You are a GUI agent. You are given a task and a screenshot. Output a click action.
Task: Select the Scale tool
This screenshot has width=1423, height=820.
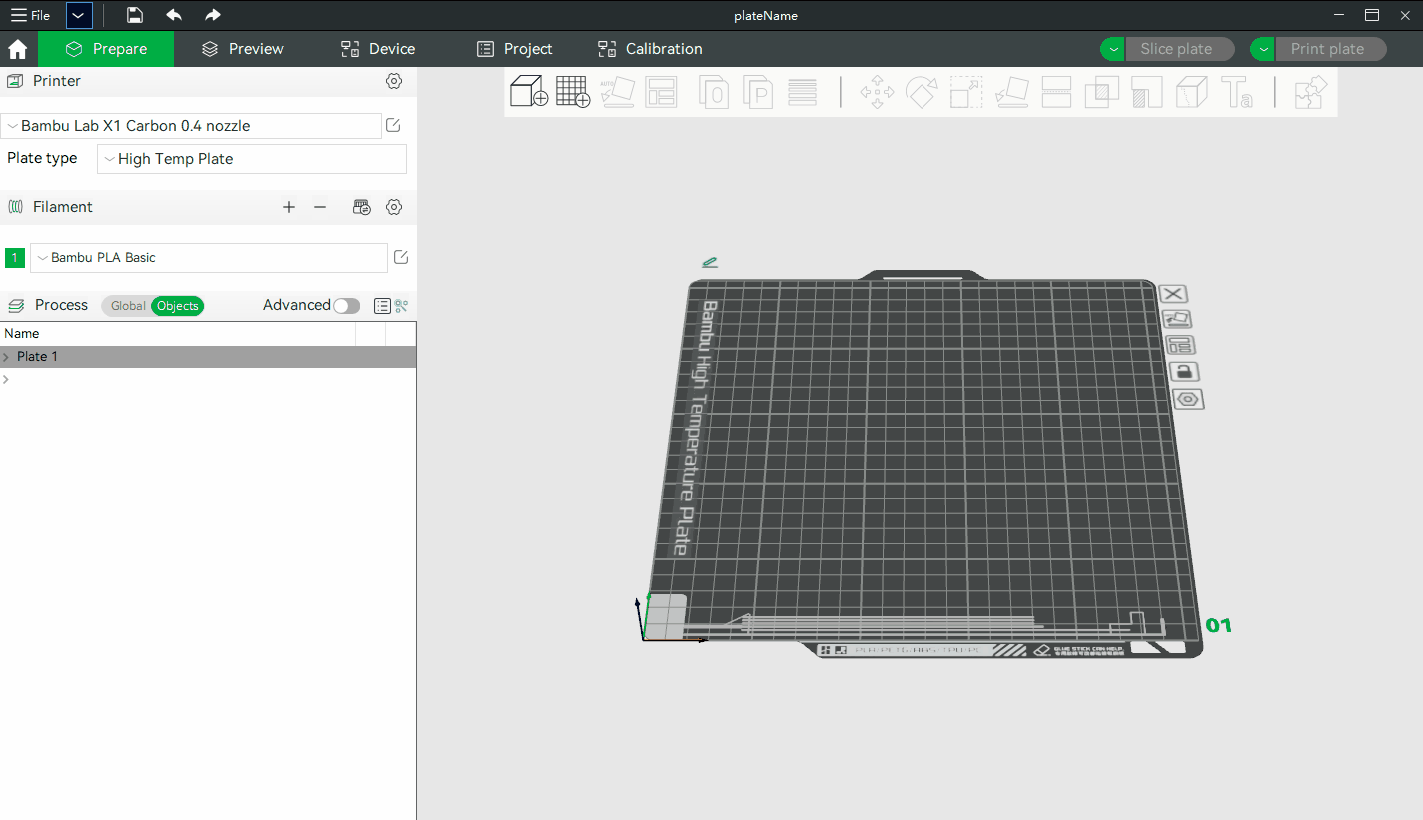966,92
